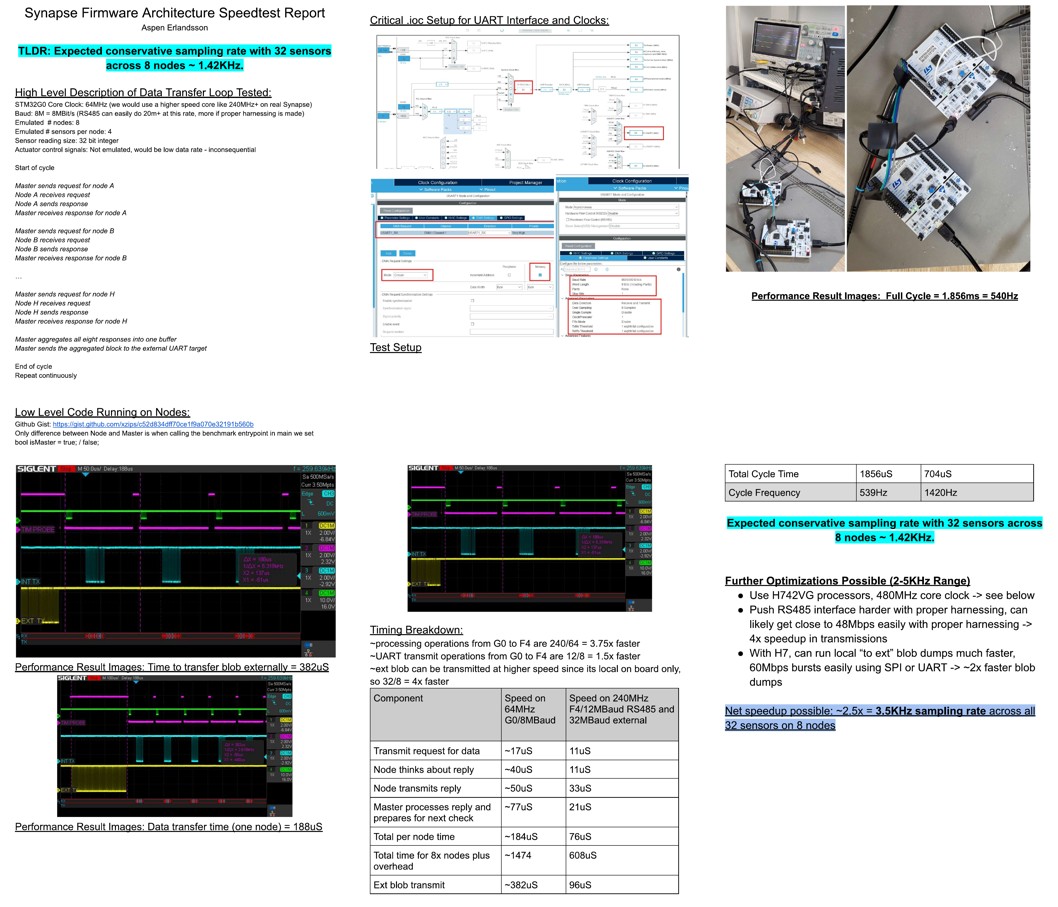The height and width of the screenshot is (907, 1058).
Task: Click the 'Test Setup' heading
Action: pyautogui.click(x=395, y=347)
